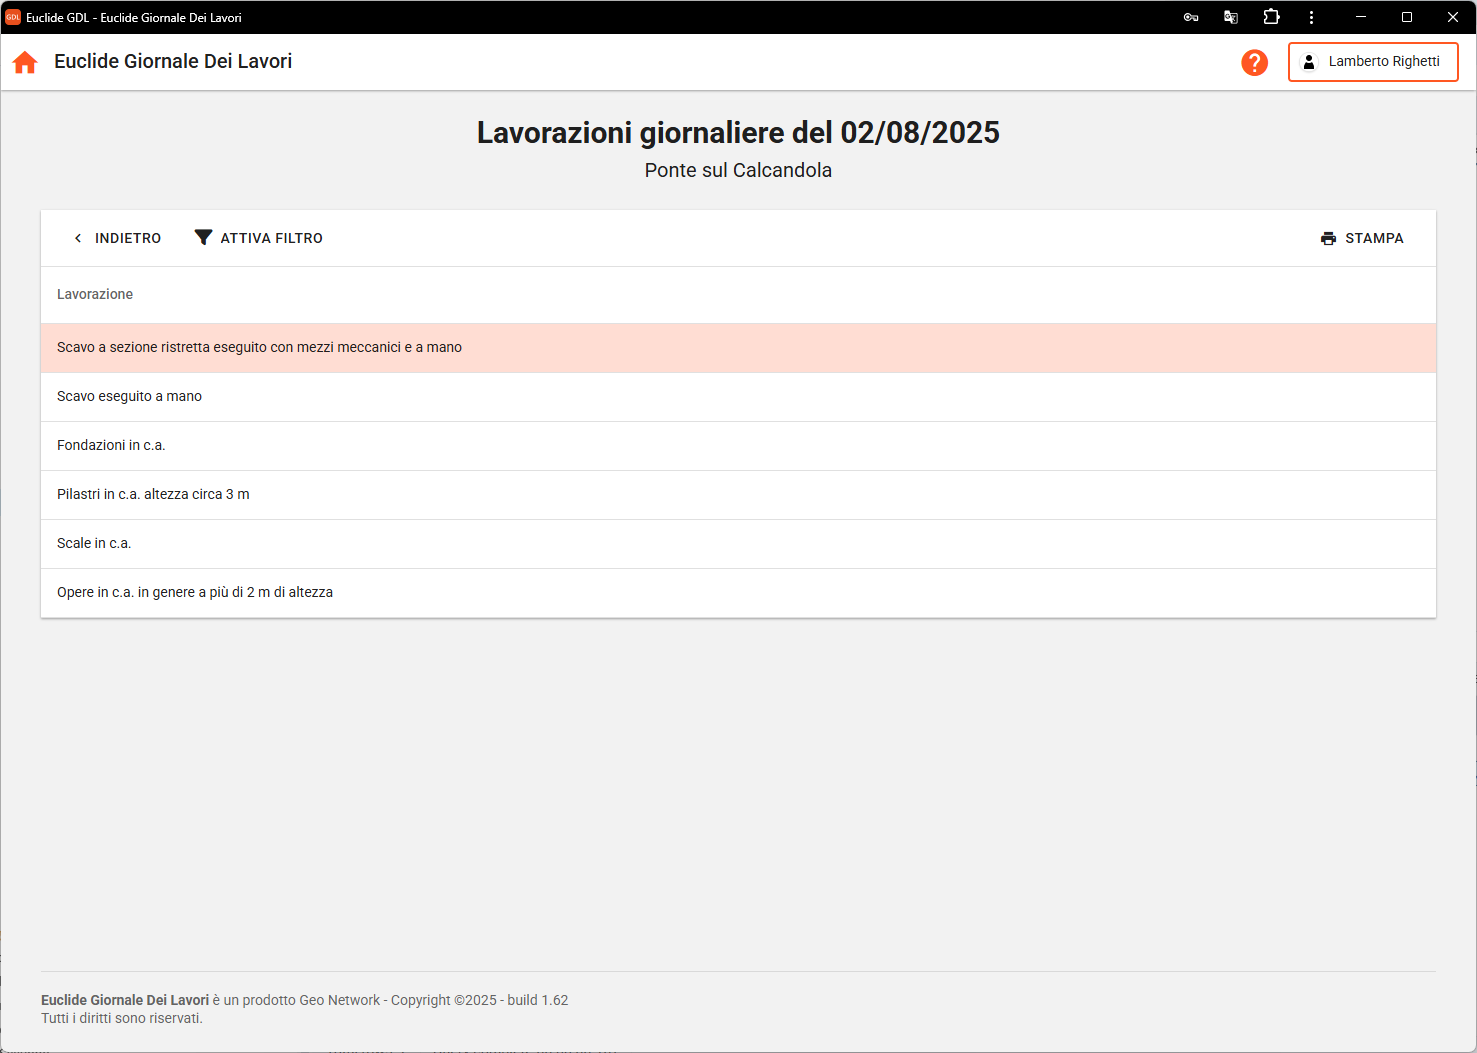The image size is (1477, 1053).
Task: Open the orange help question mark
Action: [x=1254, y=62]
